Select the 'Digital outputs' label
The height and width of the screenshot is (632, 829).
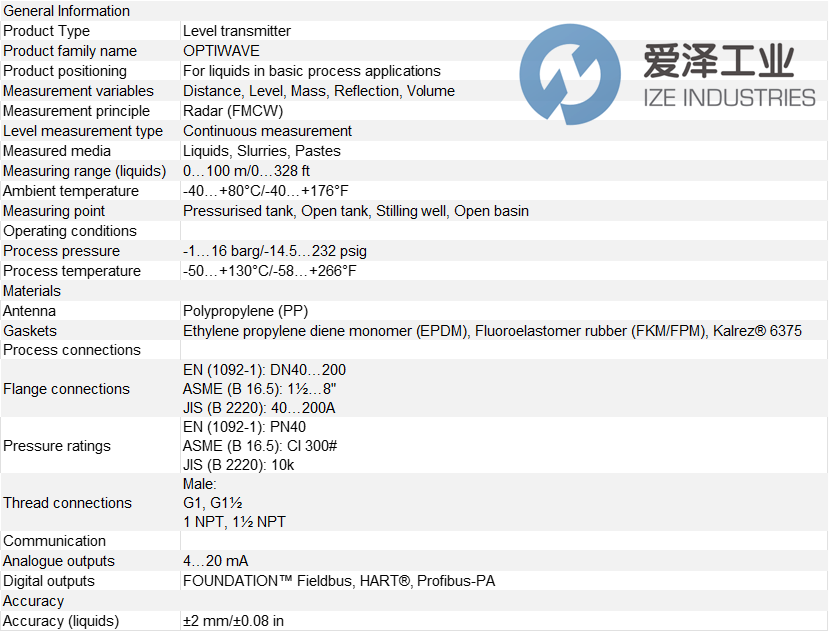point(49,581)
